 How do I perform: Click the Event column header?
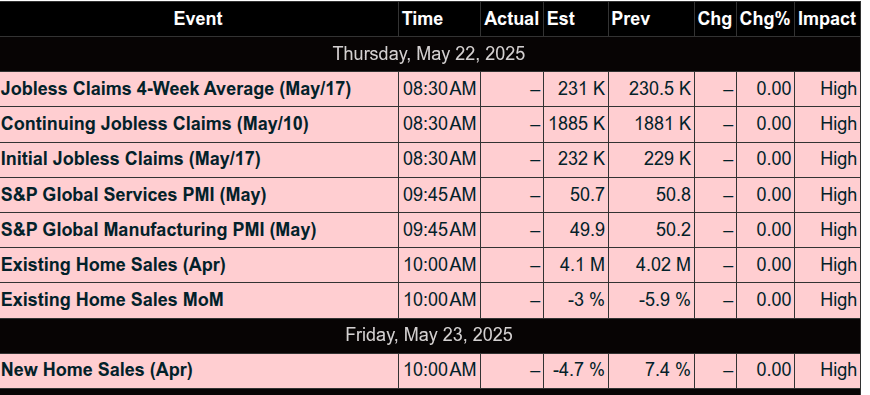pyautogui.click(x=199, y=19)
